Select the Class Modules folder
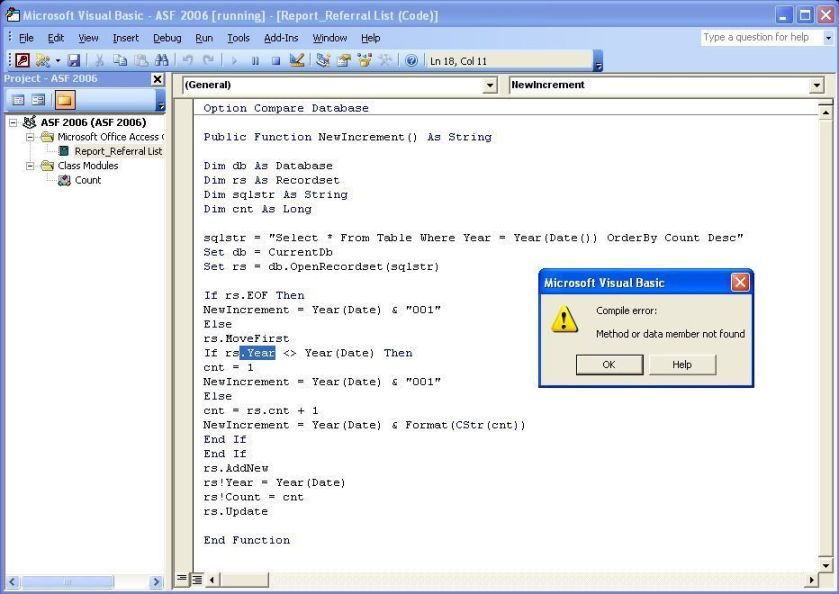This screenshot has width=839, height=594. pyautogui.click(x=88, y=166)
